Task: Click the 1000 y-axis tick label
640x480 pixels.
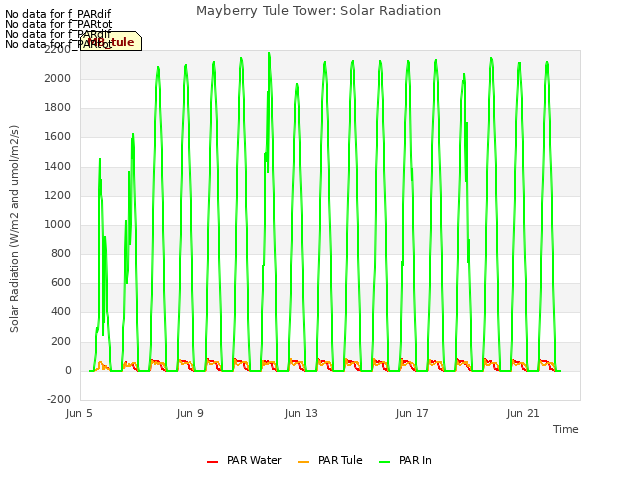Action: point(58,224)
